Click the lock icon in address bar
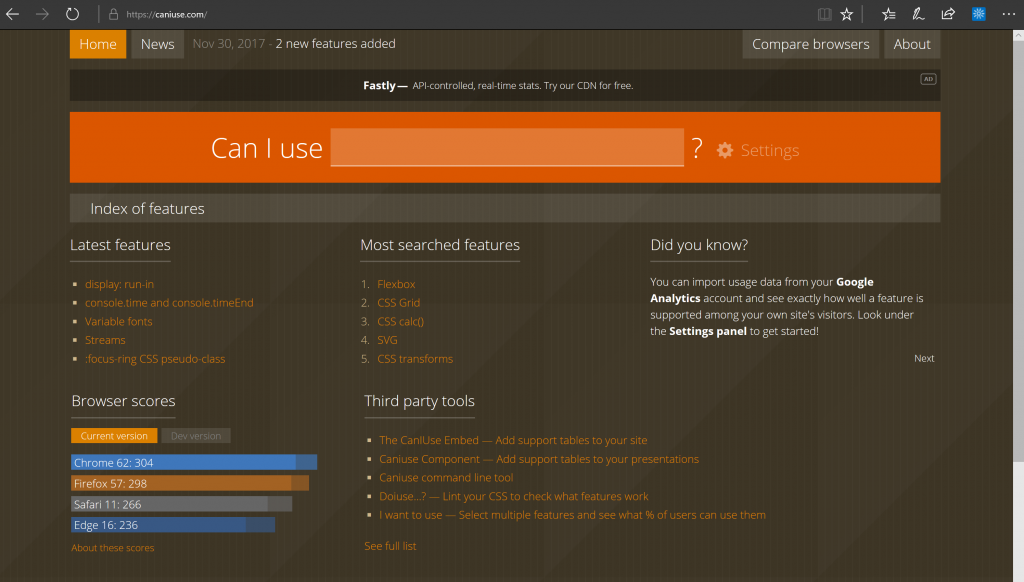Image resolution: width=1024 pixels, height=582 pixels. [x=113, y=14]
